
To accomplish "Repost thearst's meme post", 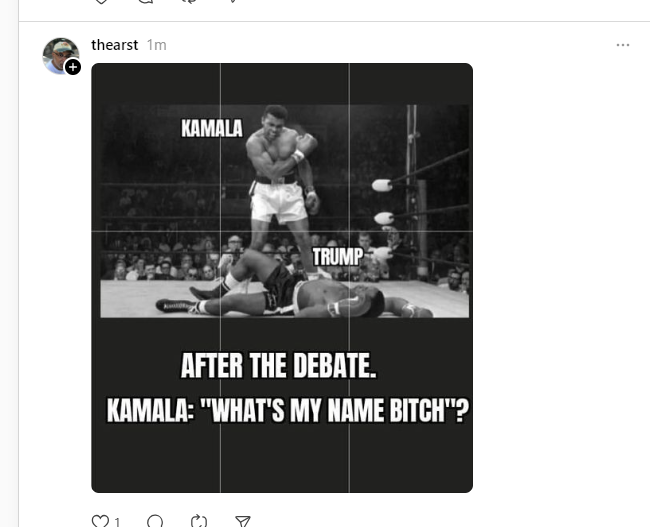I will 199,521.
